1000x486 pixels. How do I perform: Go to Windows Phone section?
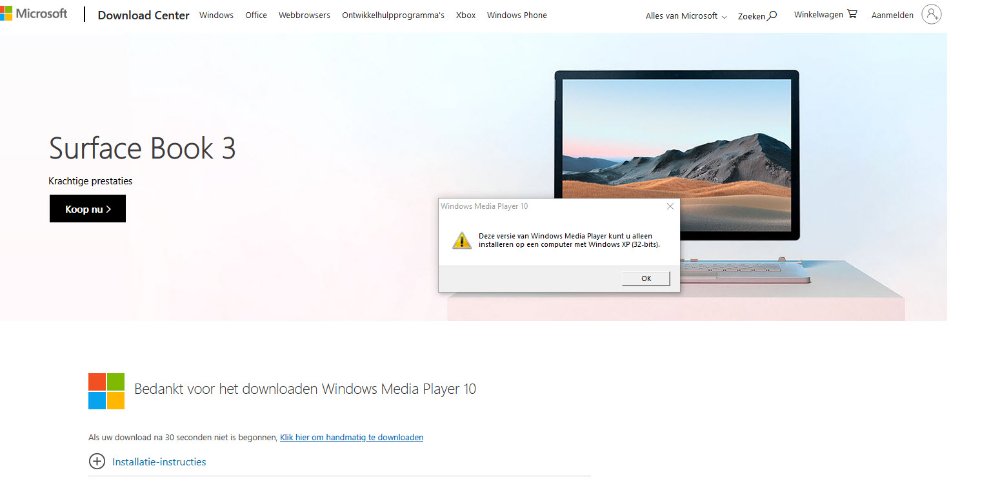coord(517,16)
